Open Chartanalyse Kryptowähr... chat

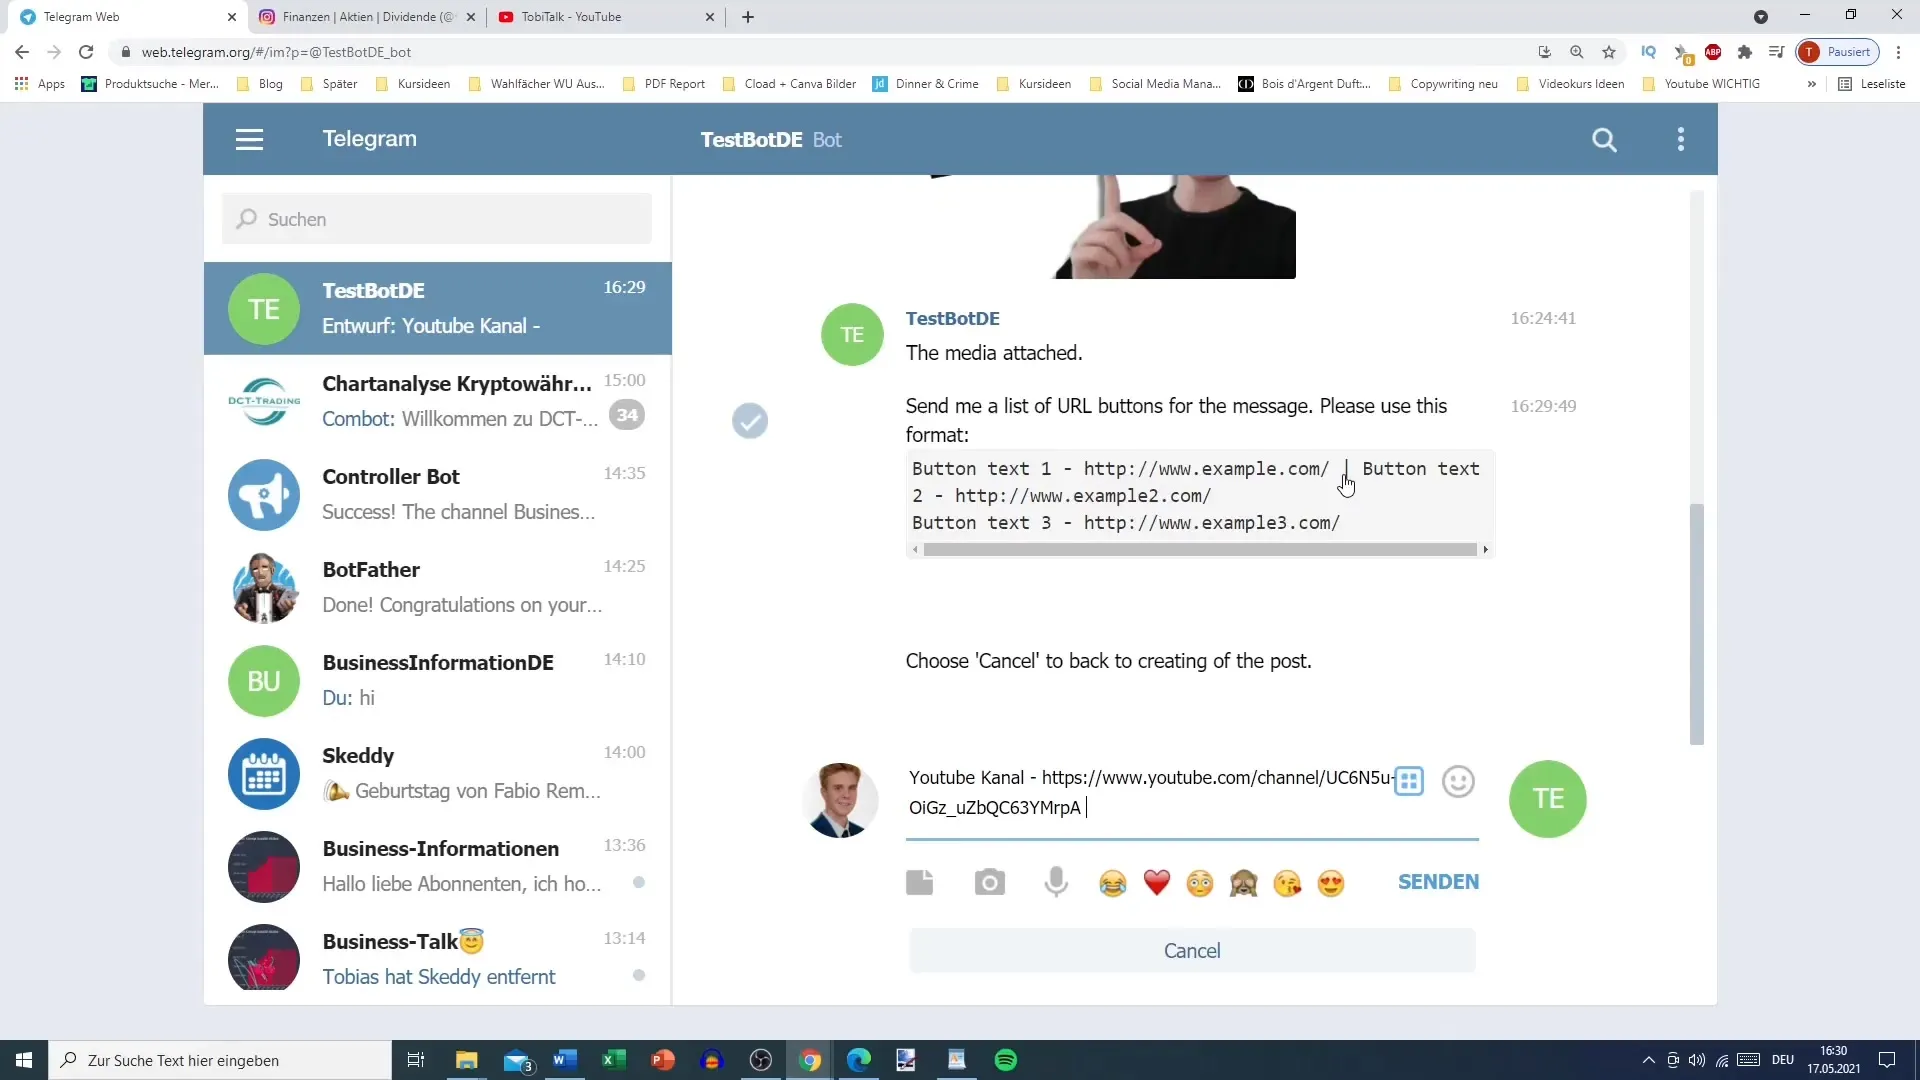point(437,401)
